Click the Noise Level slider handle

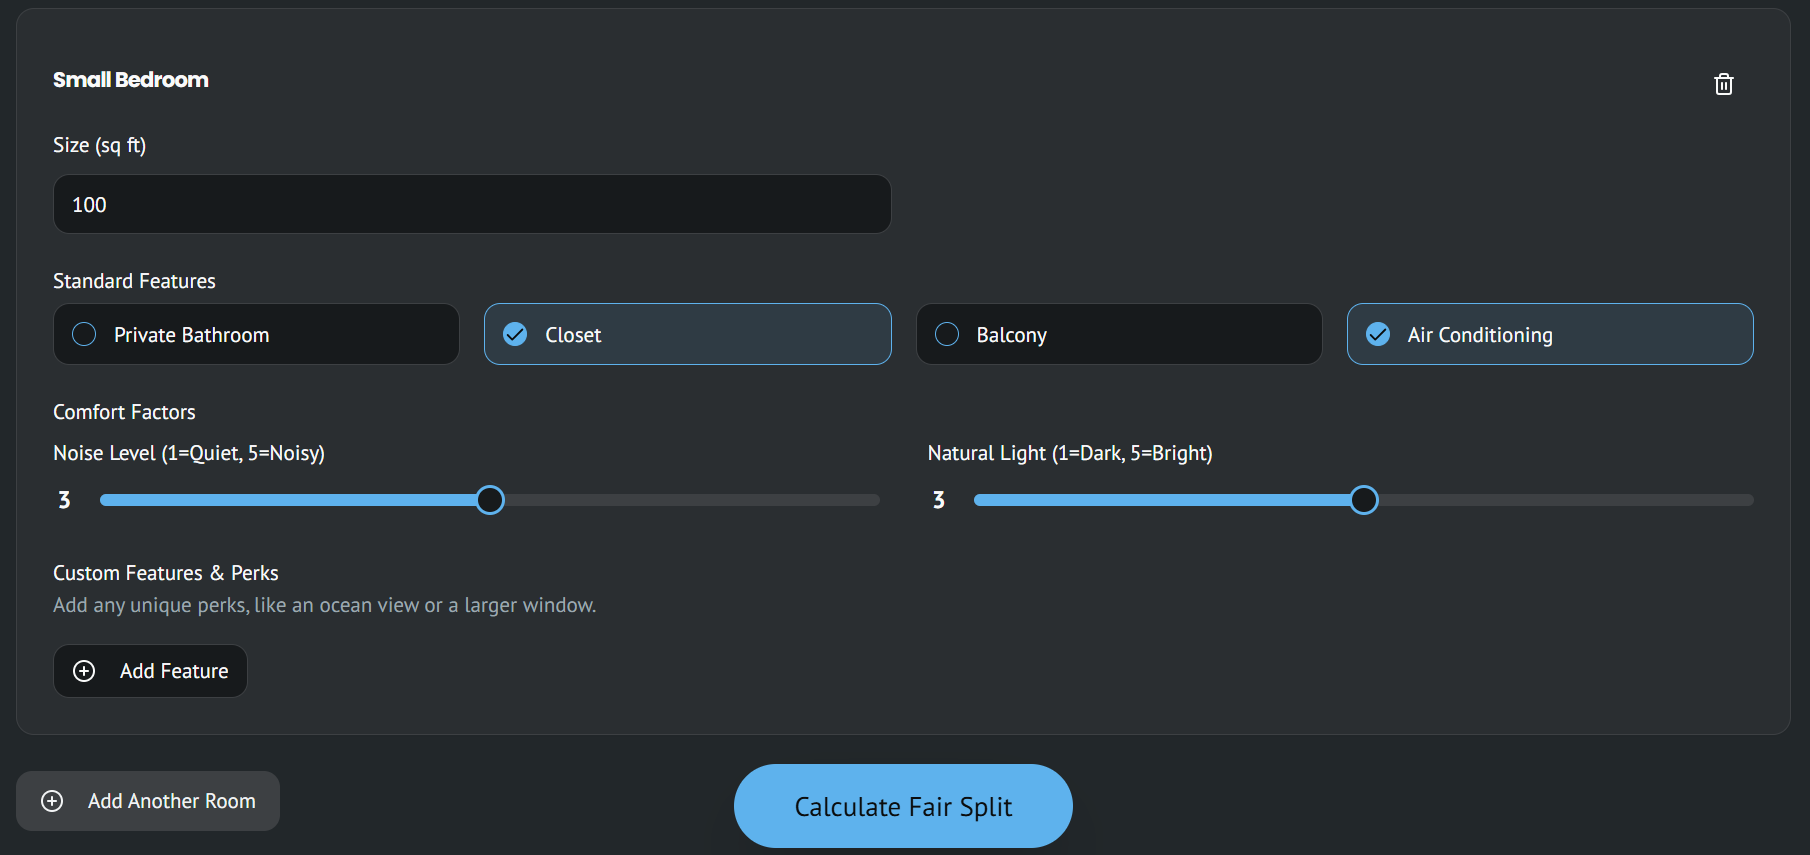tap(490, 500)
